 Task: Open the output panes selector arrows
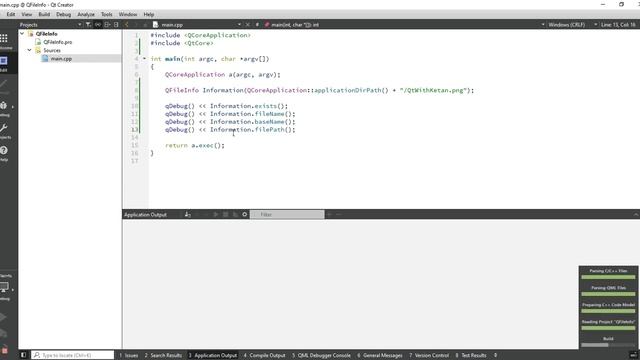(496, 355)
